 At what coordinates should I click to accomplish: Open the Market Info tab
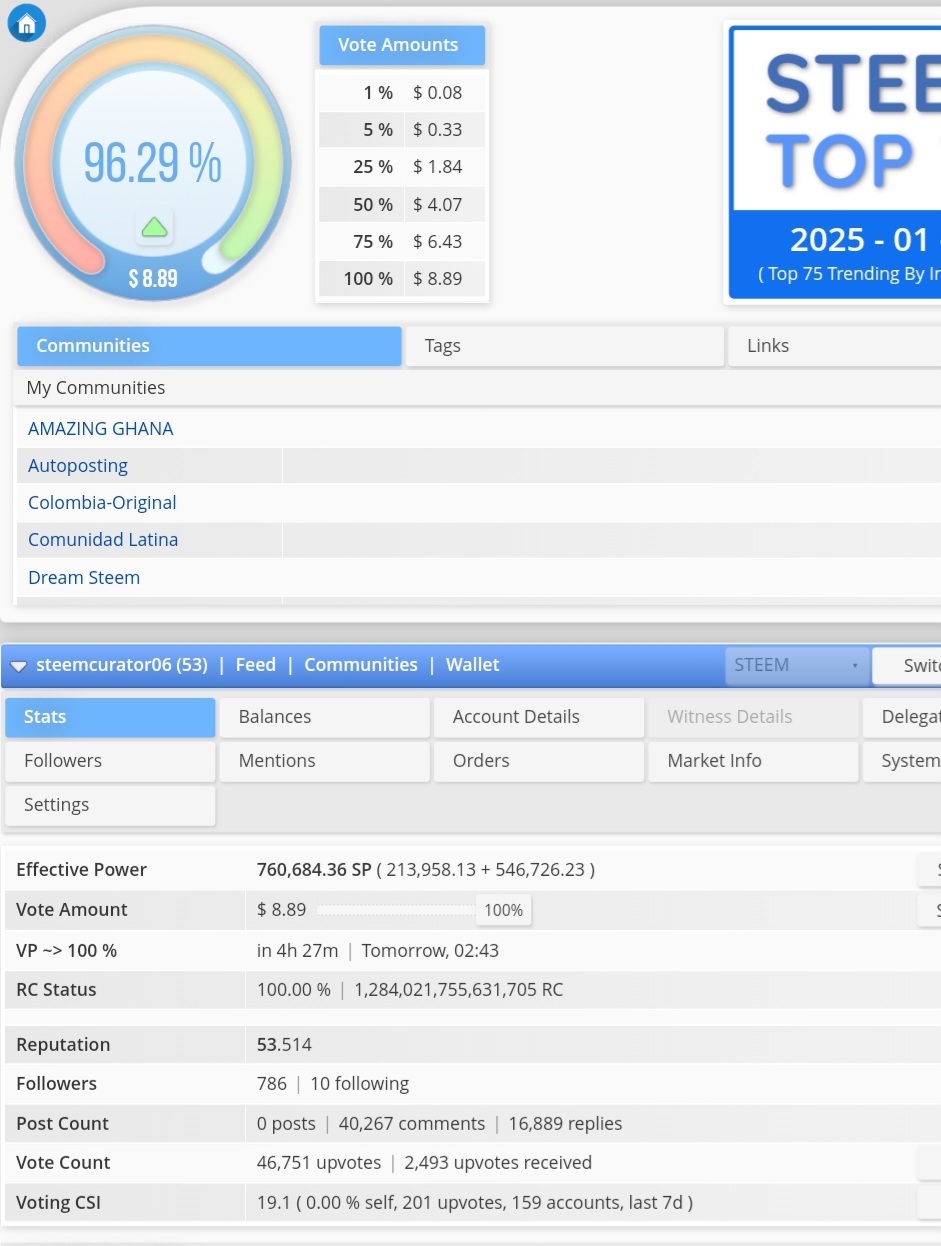(753, 761)
